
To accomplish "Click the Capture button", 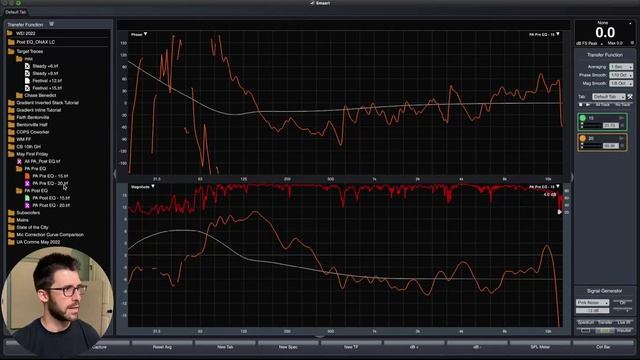I will 99,347.
